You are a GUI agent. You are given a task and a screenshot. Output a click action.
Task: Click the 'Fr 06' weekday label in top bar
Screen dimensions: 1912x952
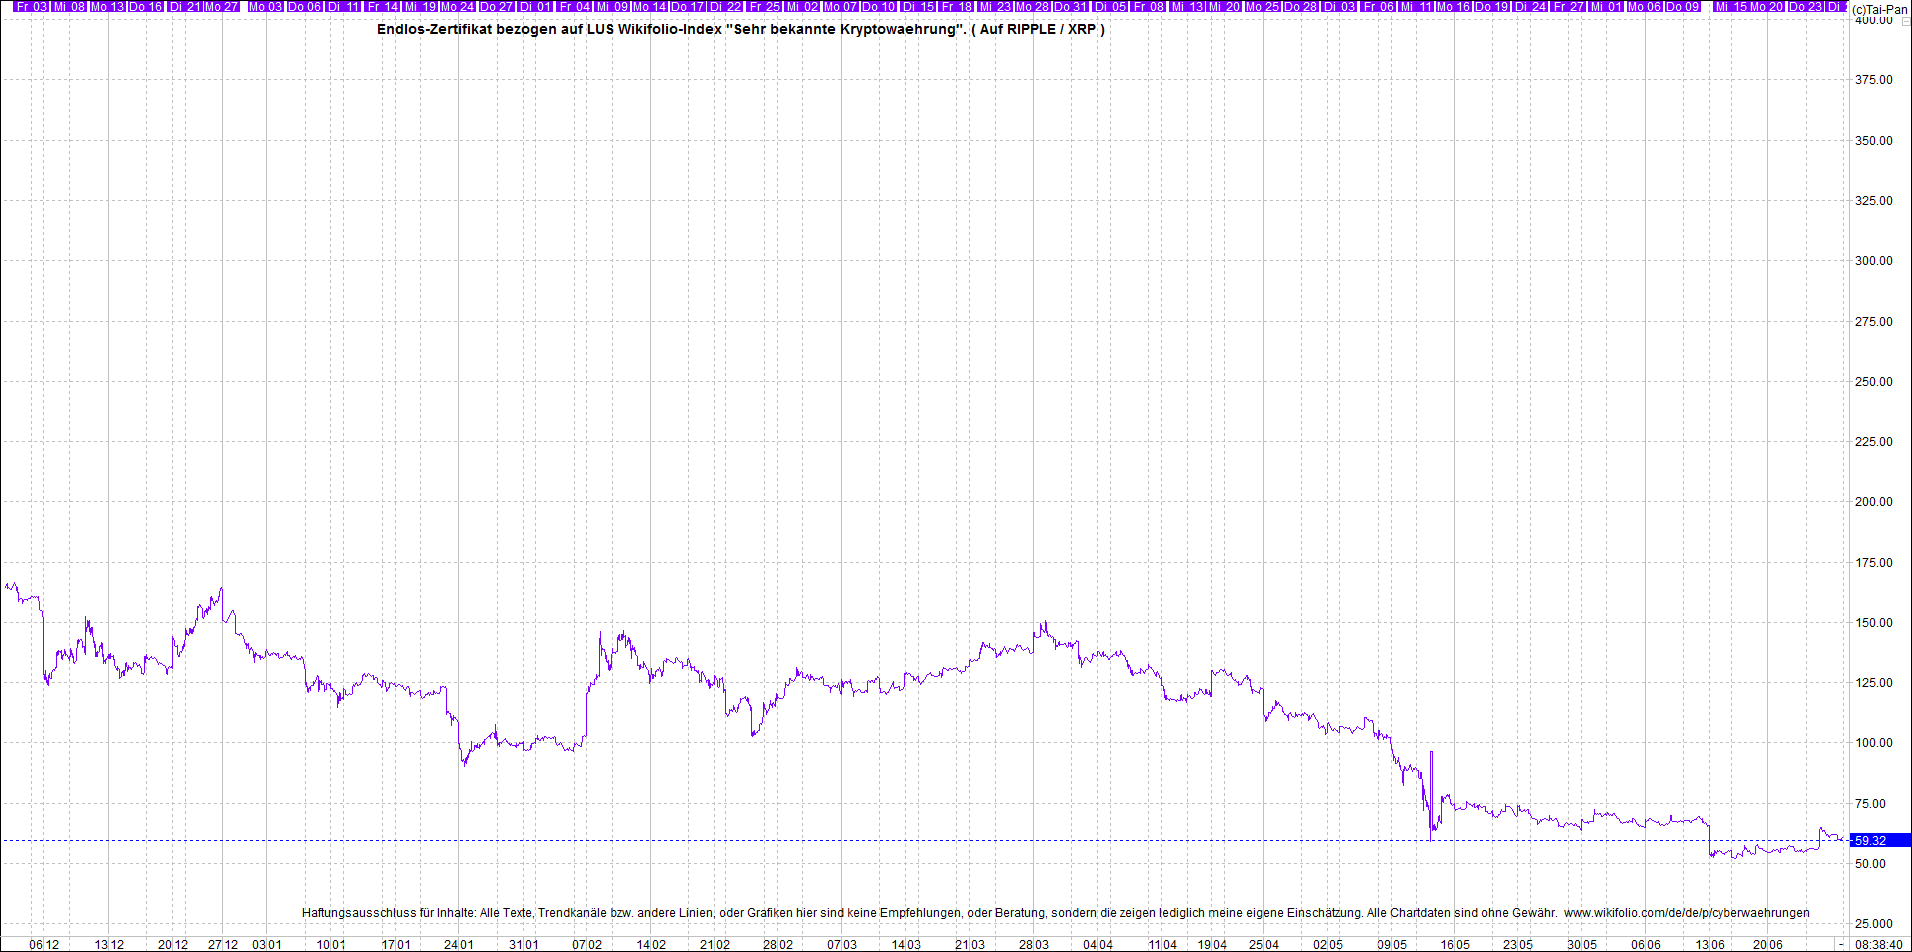click(x=1379, y=7)
